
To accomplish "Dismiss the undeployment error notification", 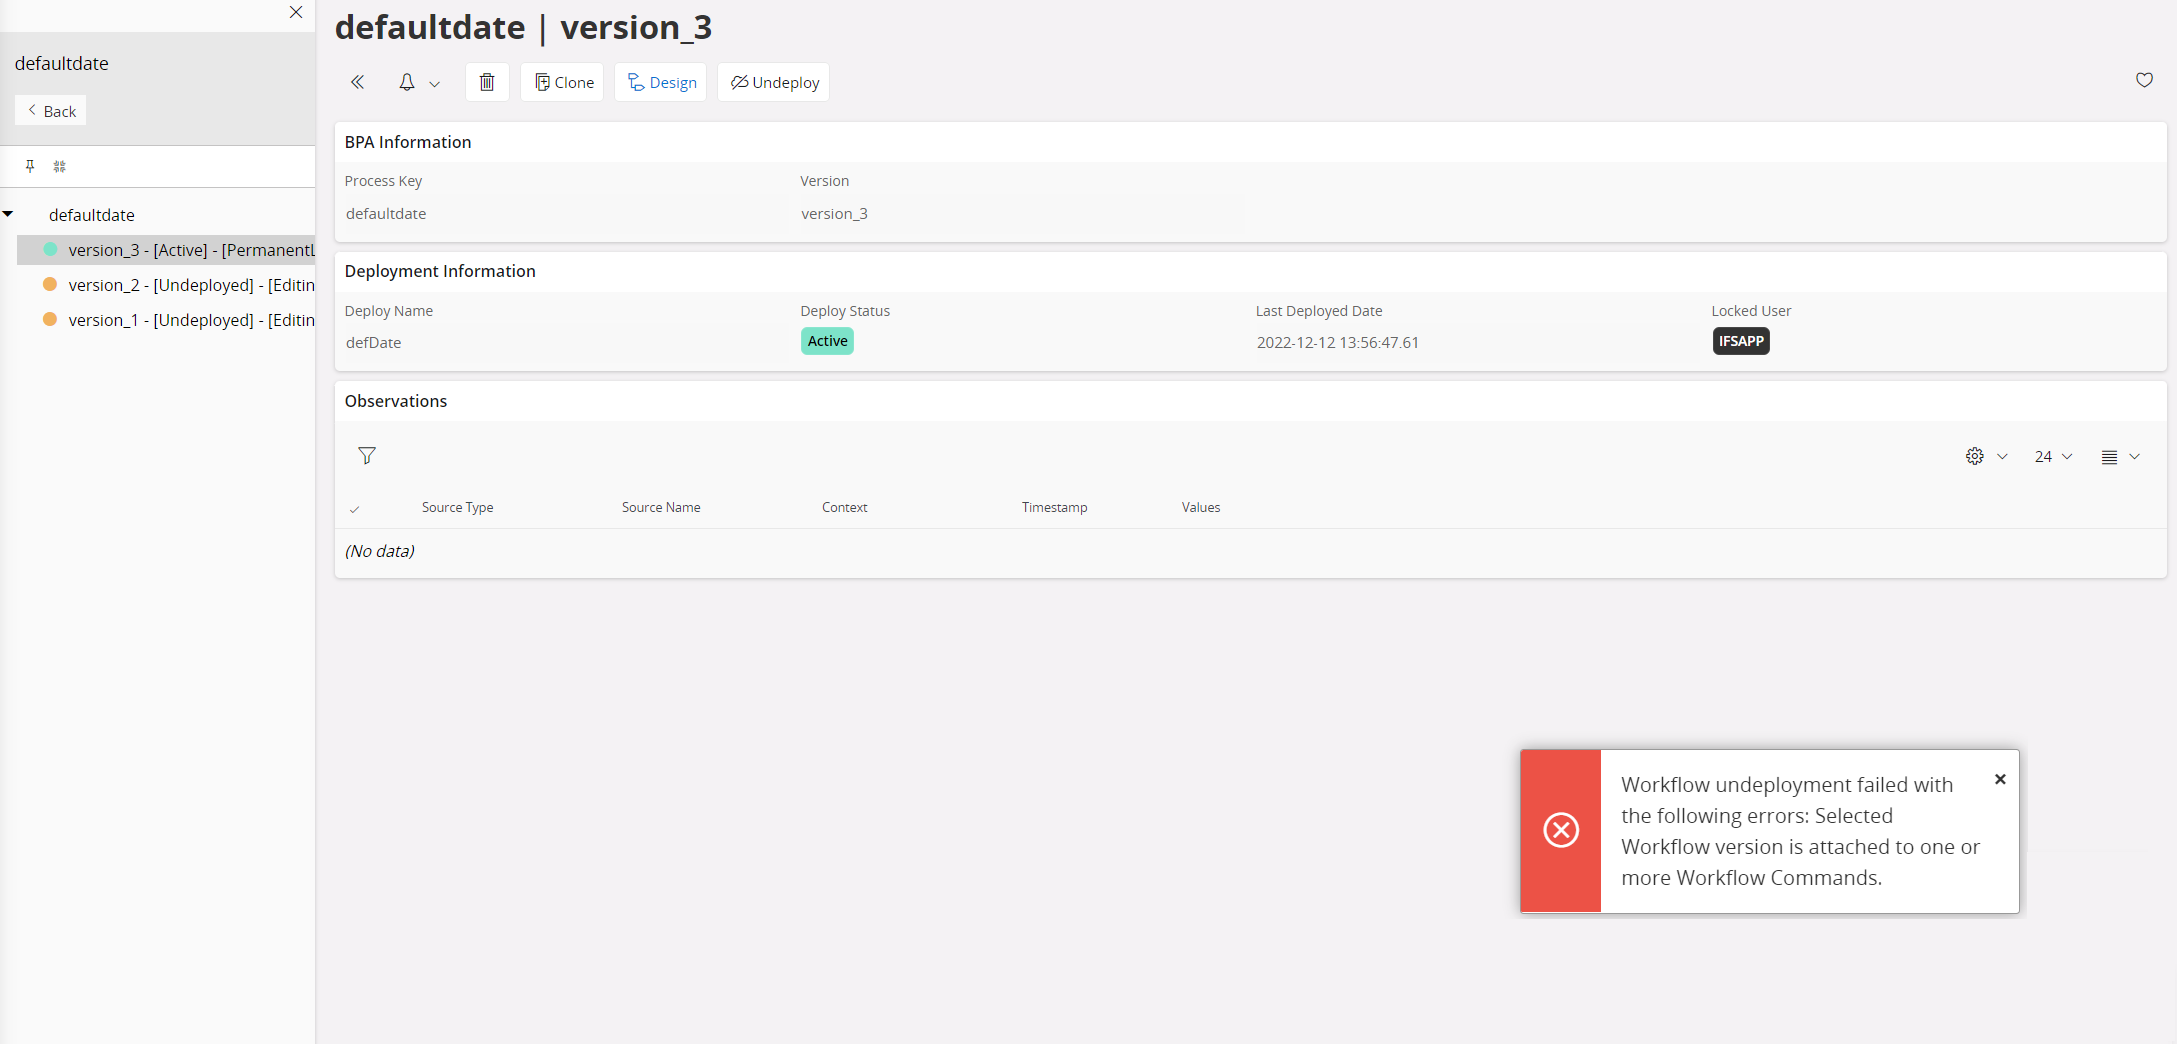I will tap(2000, 779).
